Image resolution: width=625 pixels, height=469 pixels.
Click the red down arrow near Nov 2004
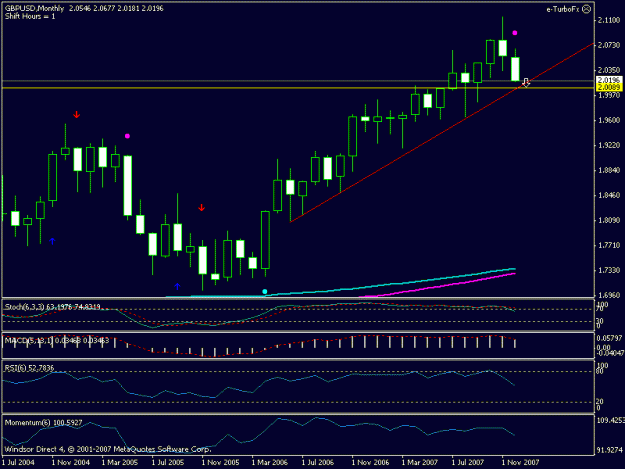[x=77, y=115]
